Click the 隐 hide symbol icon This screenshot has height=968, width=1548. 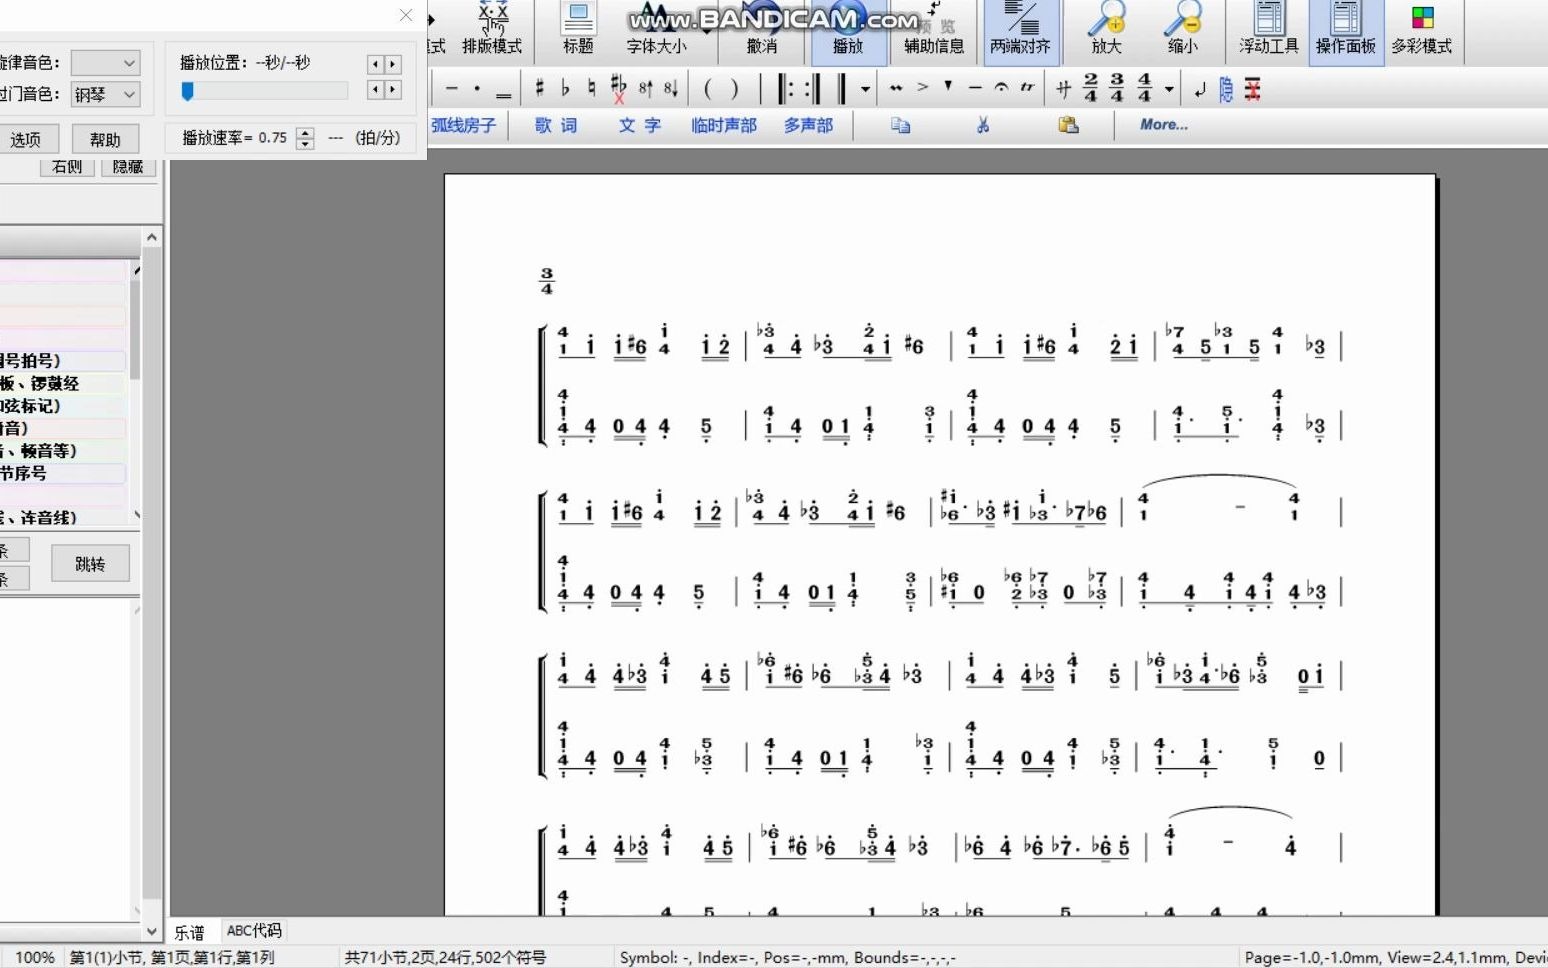1226,90
